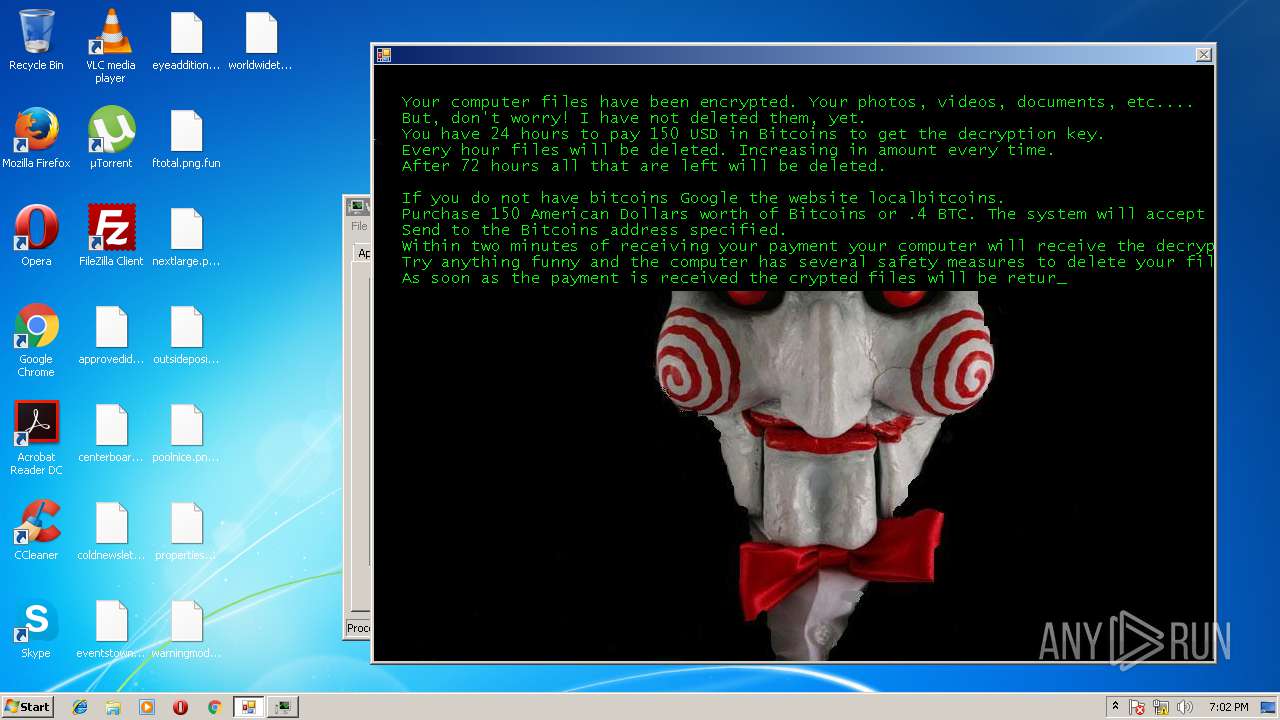Open the volume speaker tray icon
Screen dimensions: 1280x720
tap(1185, 707)
